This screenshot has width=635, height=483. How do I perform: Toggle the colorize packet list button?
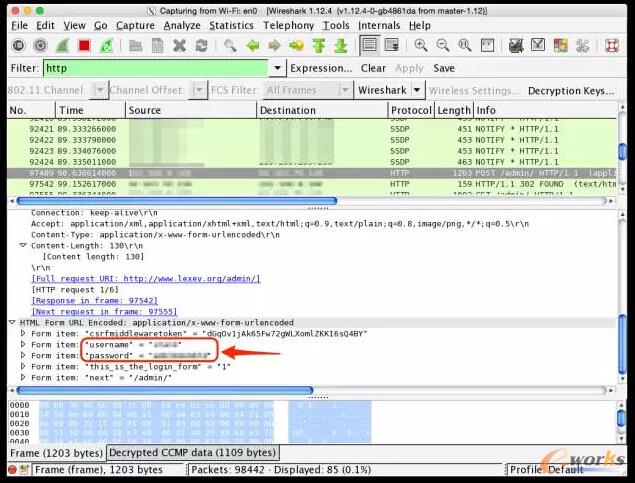click(371, 46)
